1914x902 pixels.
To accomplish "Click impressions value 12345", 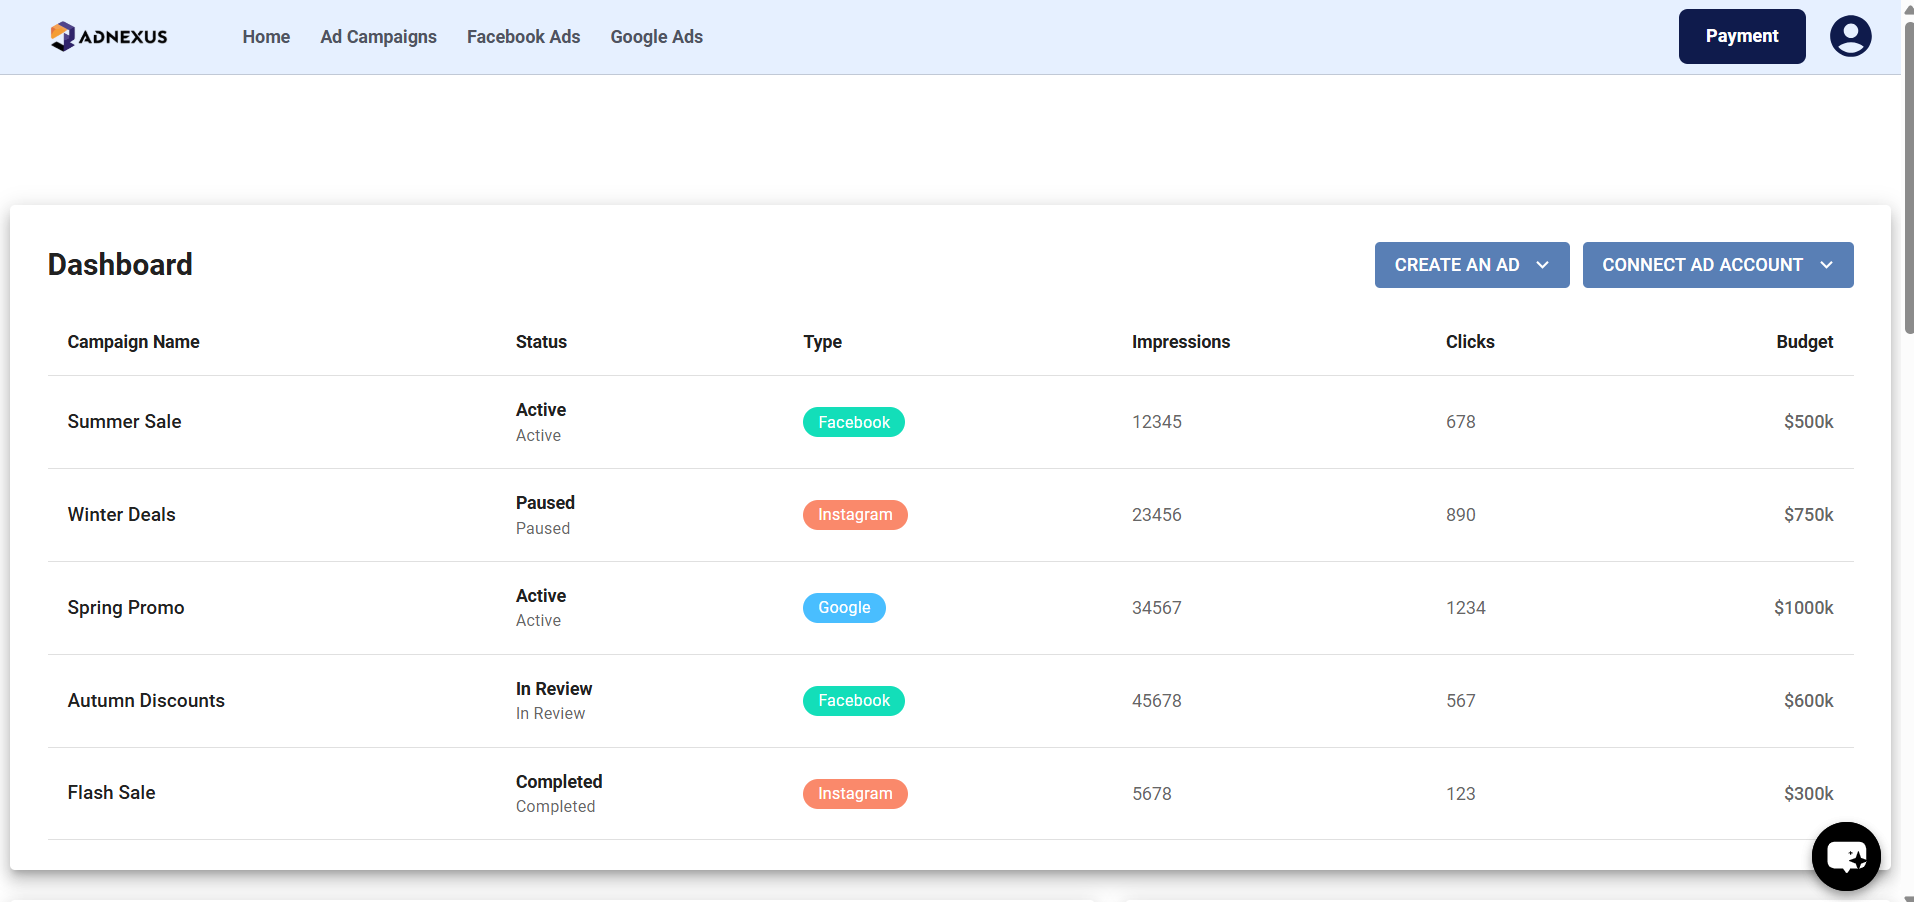I will click(x=1156, y=422).
